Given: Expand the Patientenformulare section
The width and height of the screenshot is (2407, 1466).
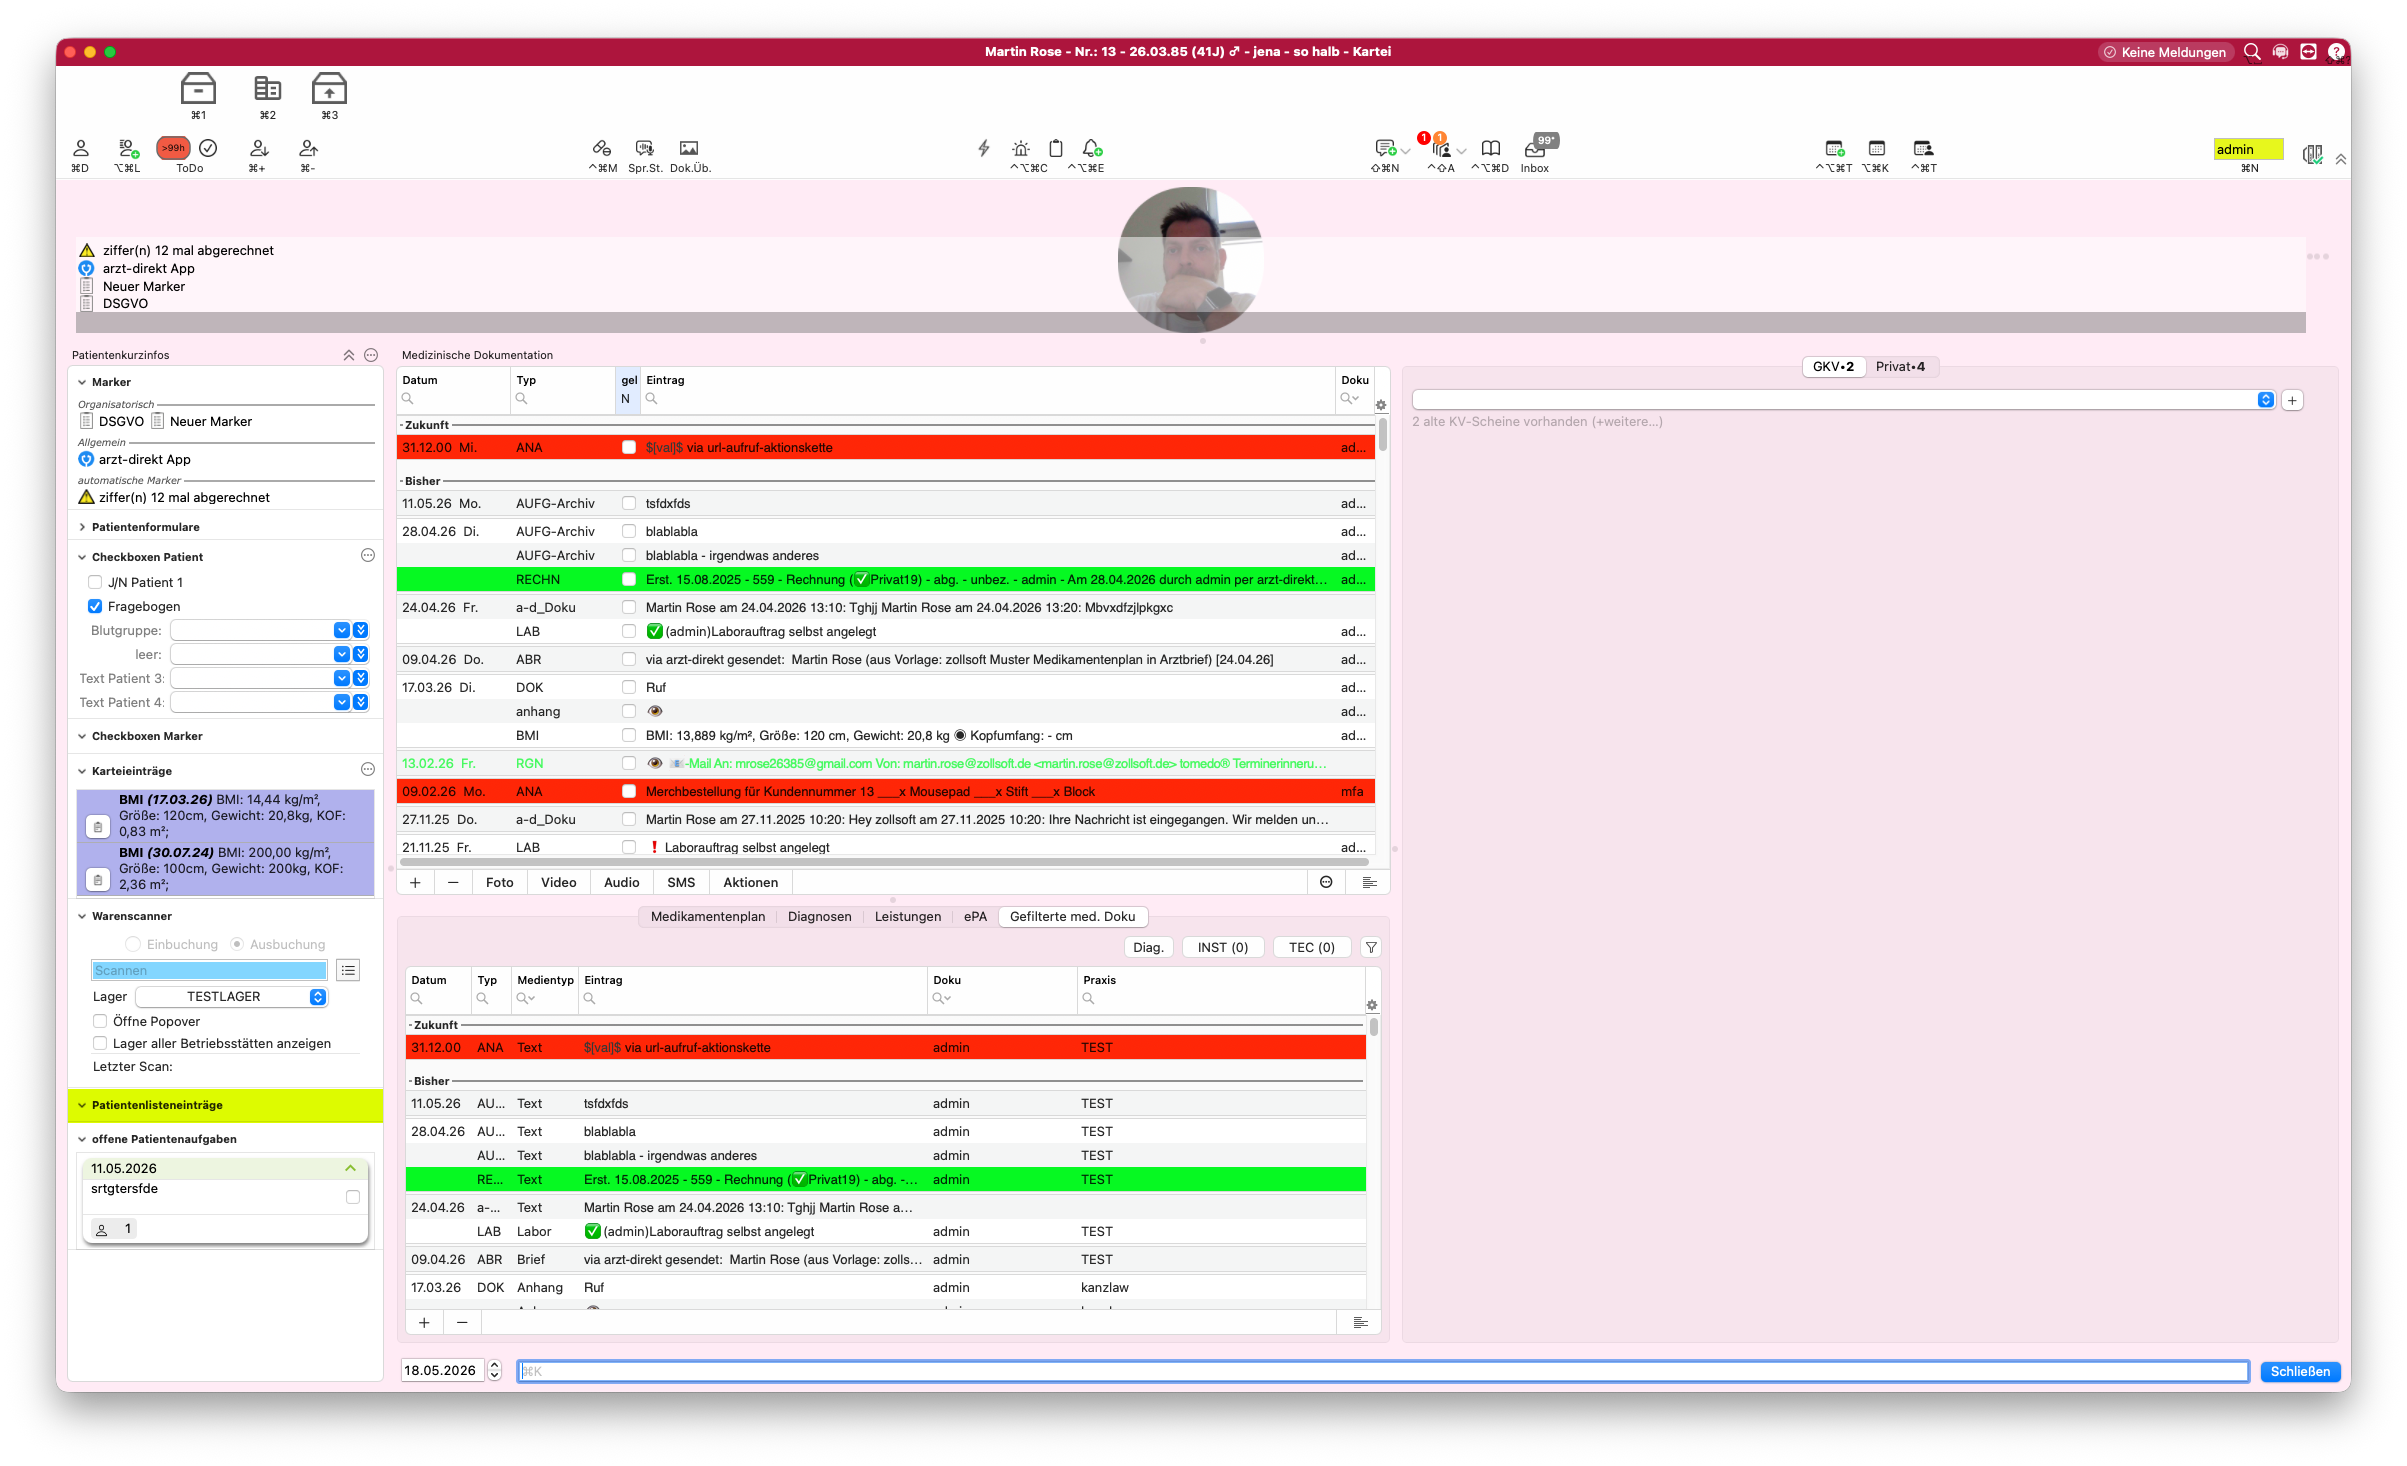Looking at the screenshot, I should (82, 527).
